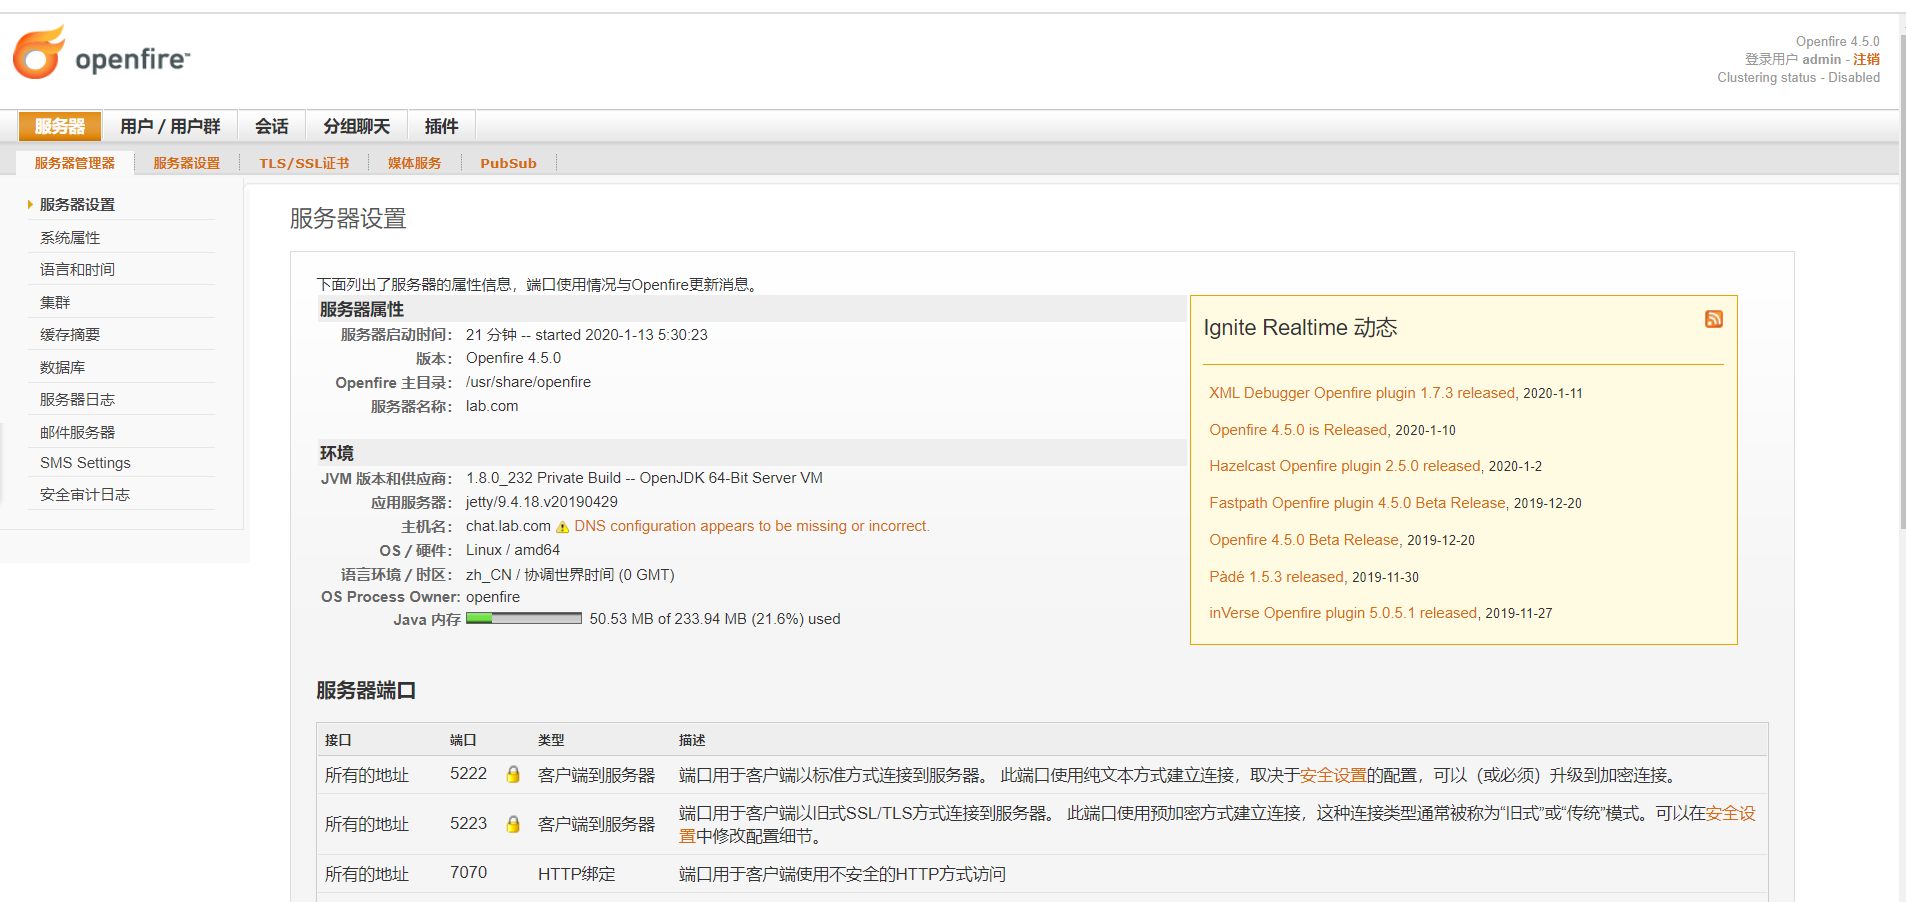
Task: Open Hazelcast Openfire plugin 2.5.0 news
Action: [x=1345, y=466]
